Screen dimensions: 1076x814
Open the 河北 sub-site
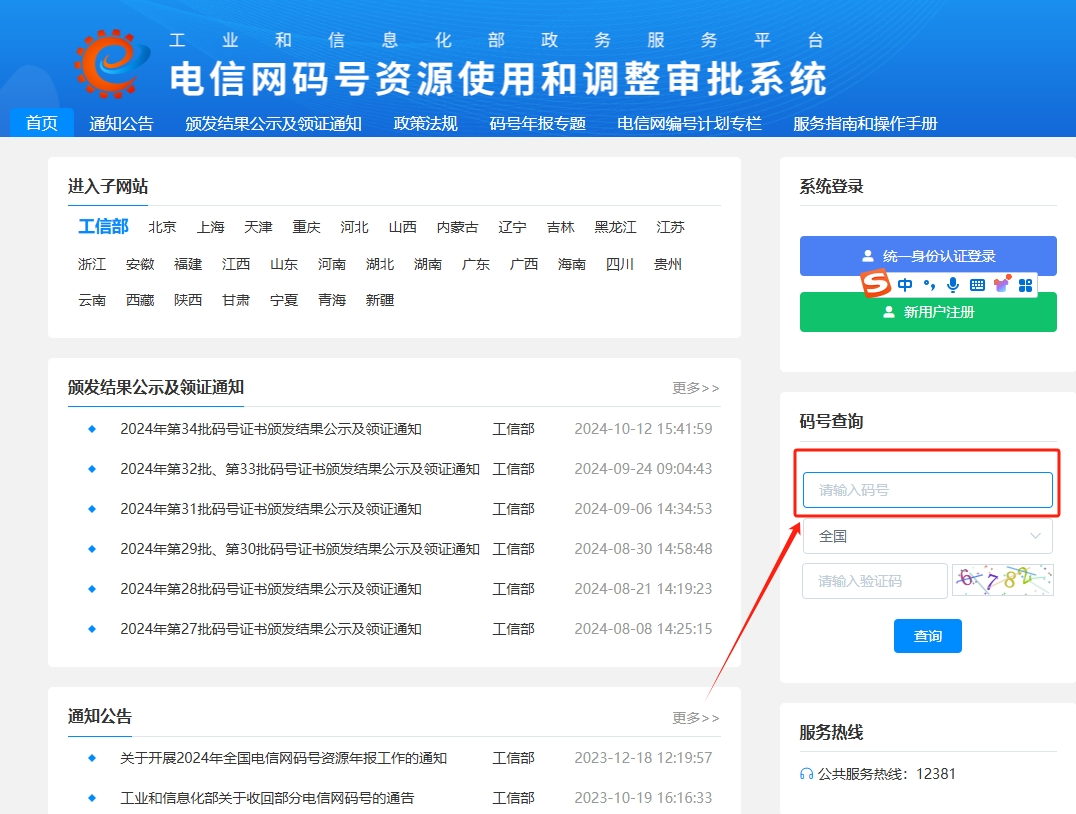click(x=355, y=227)
